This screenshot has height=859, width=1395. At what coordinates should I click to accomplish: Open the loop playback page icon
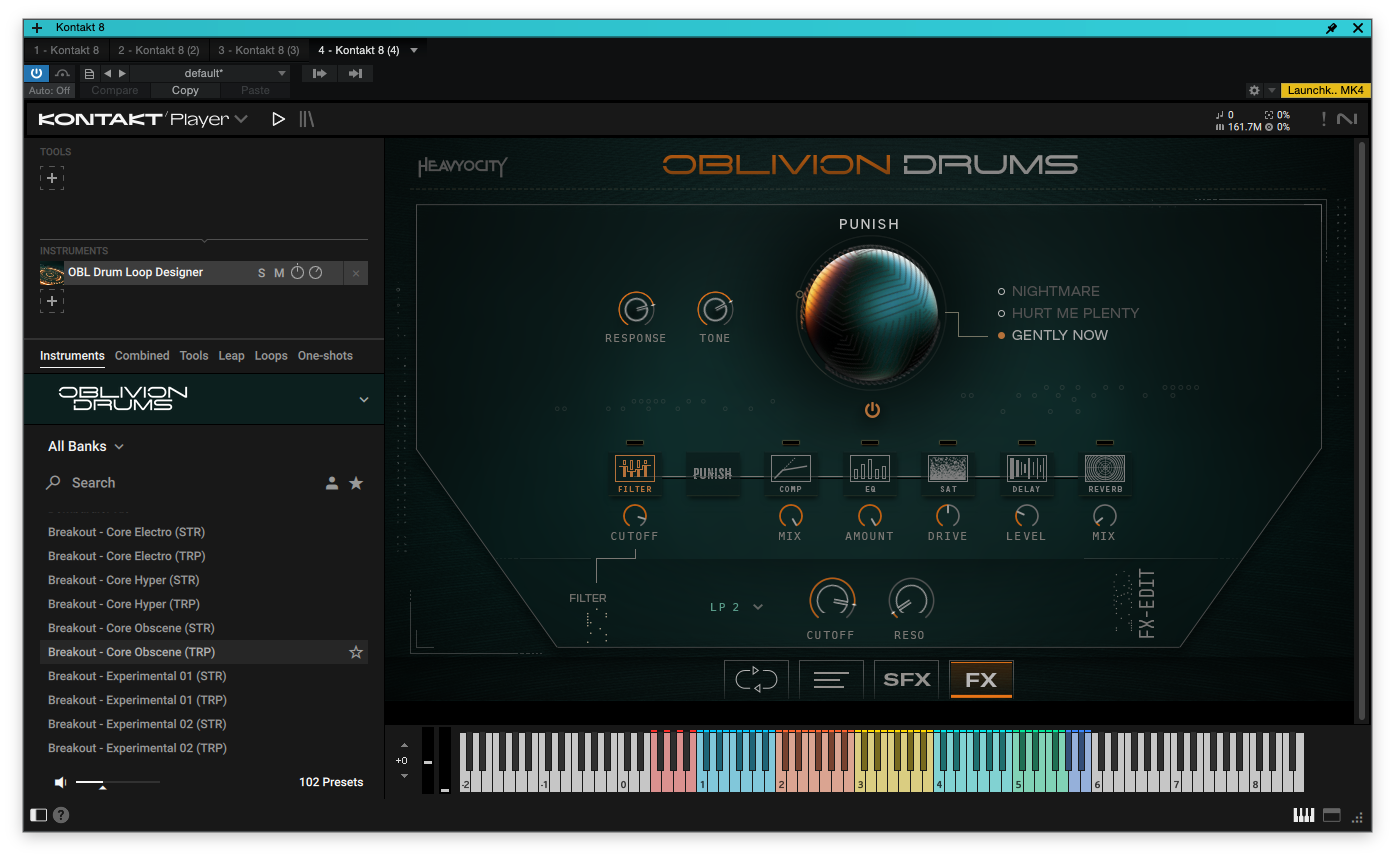point(756,680)
